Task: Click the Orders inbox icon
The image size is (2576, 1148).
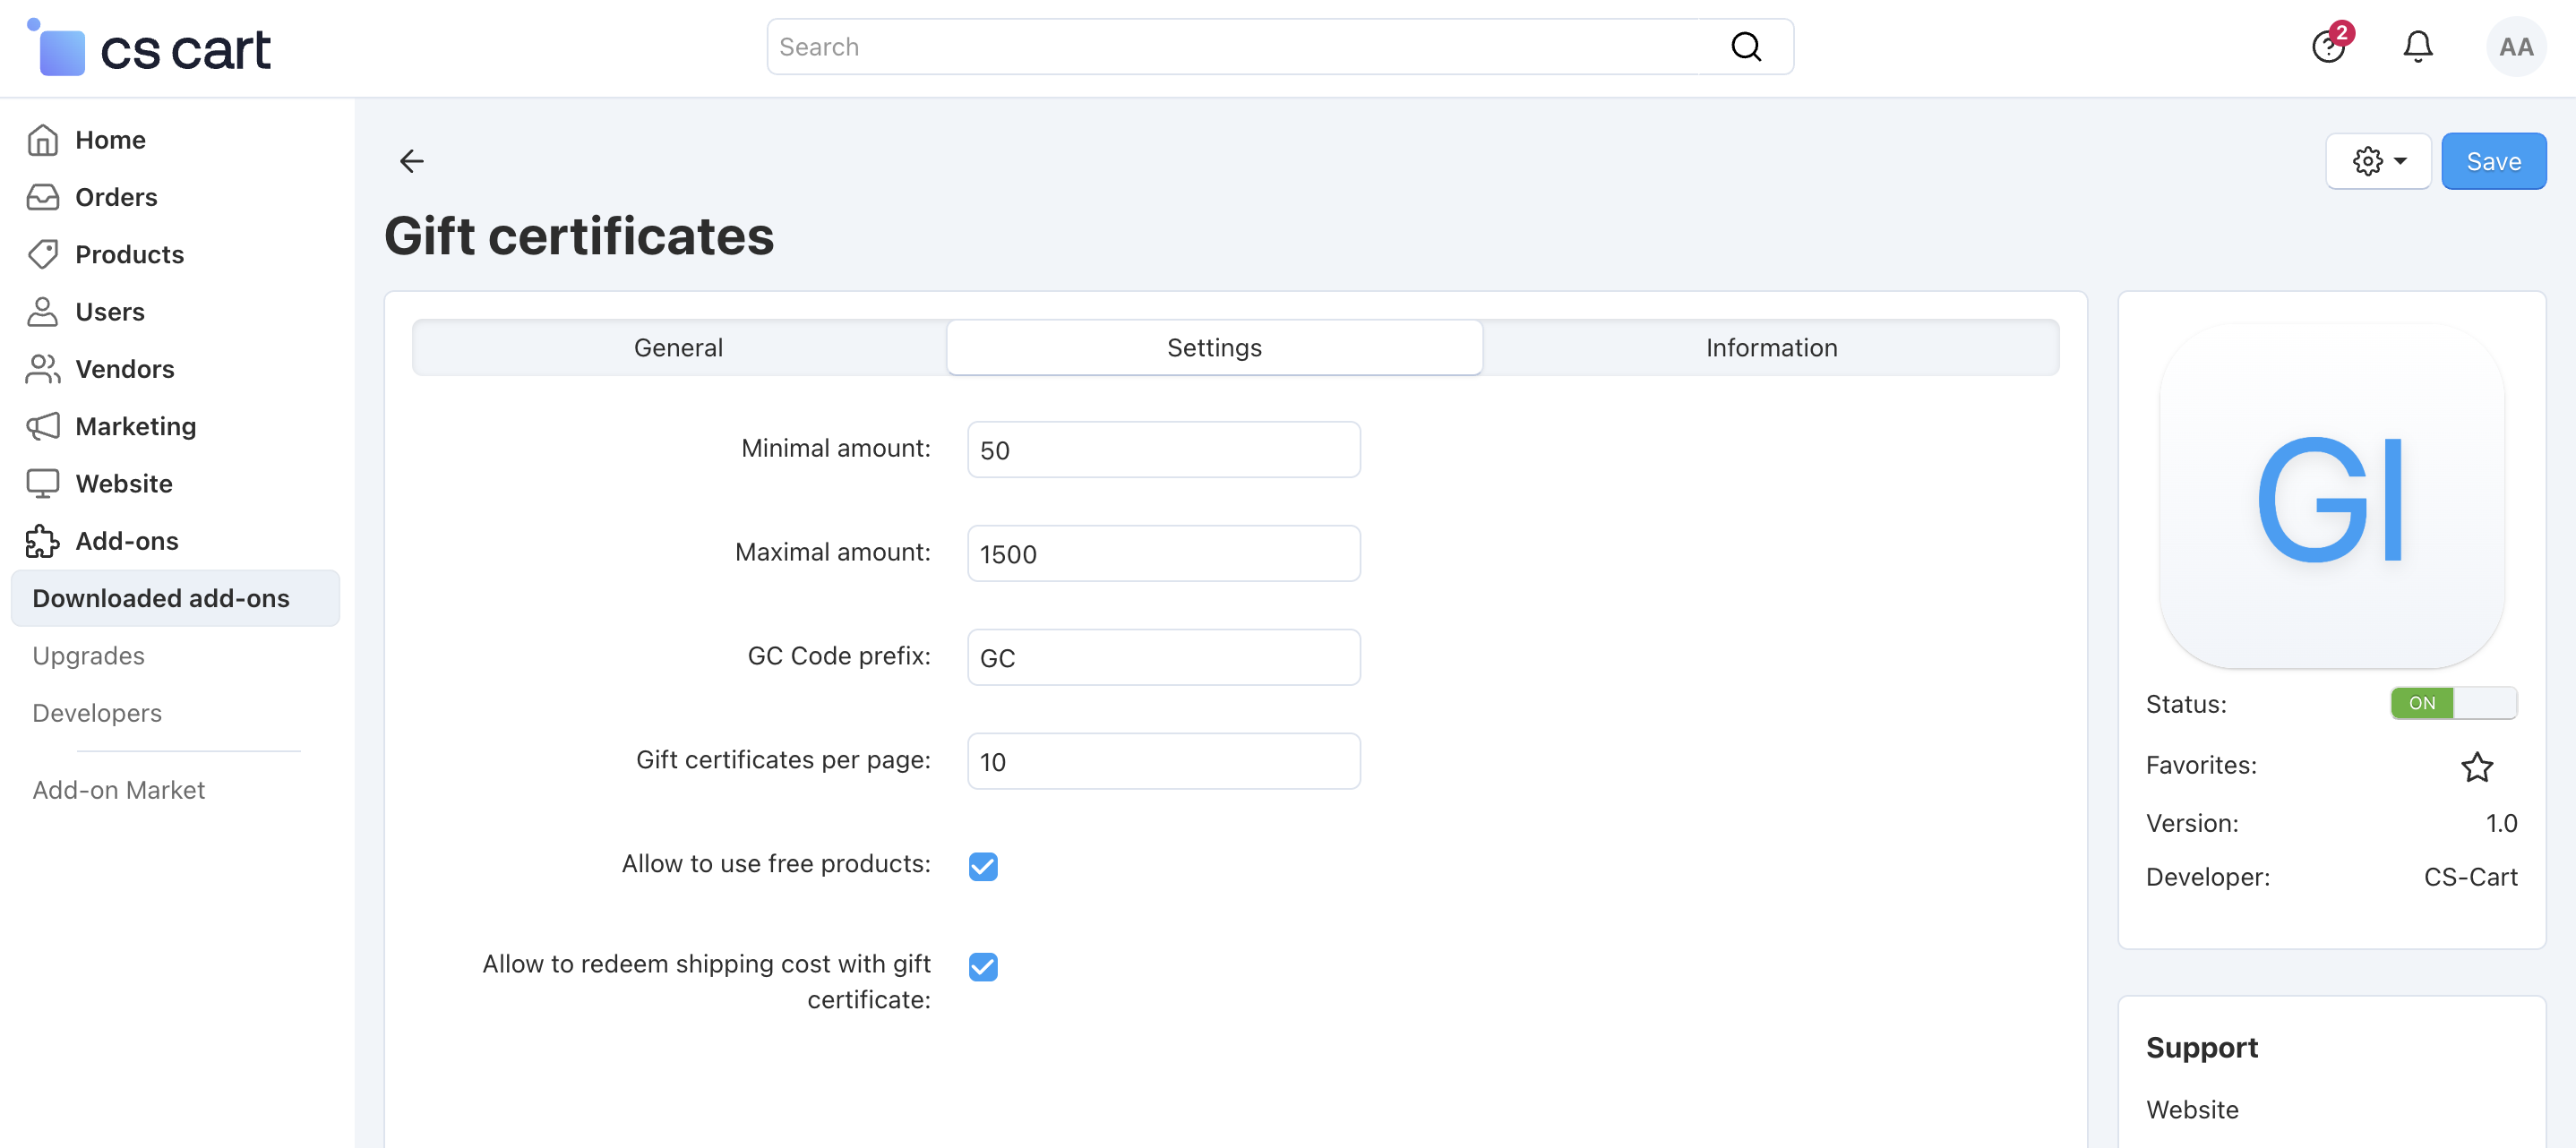Action: tap(42, 197)
